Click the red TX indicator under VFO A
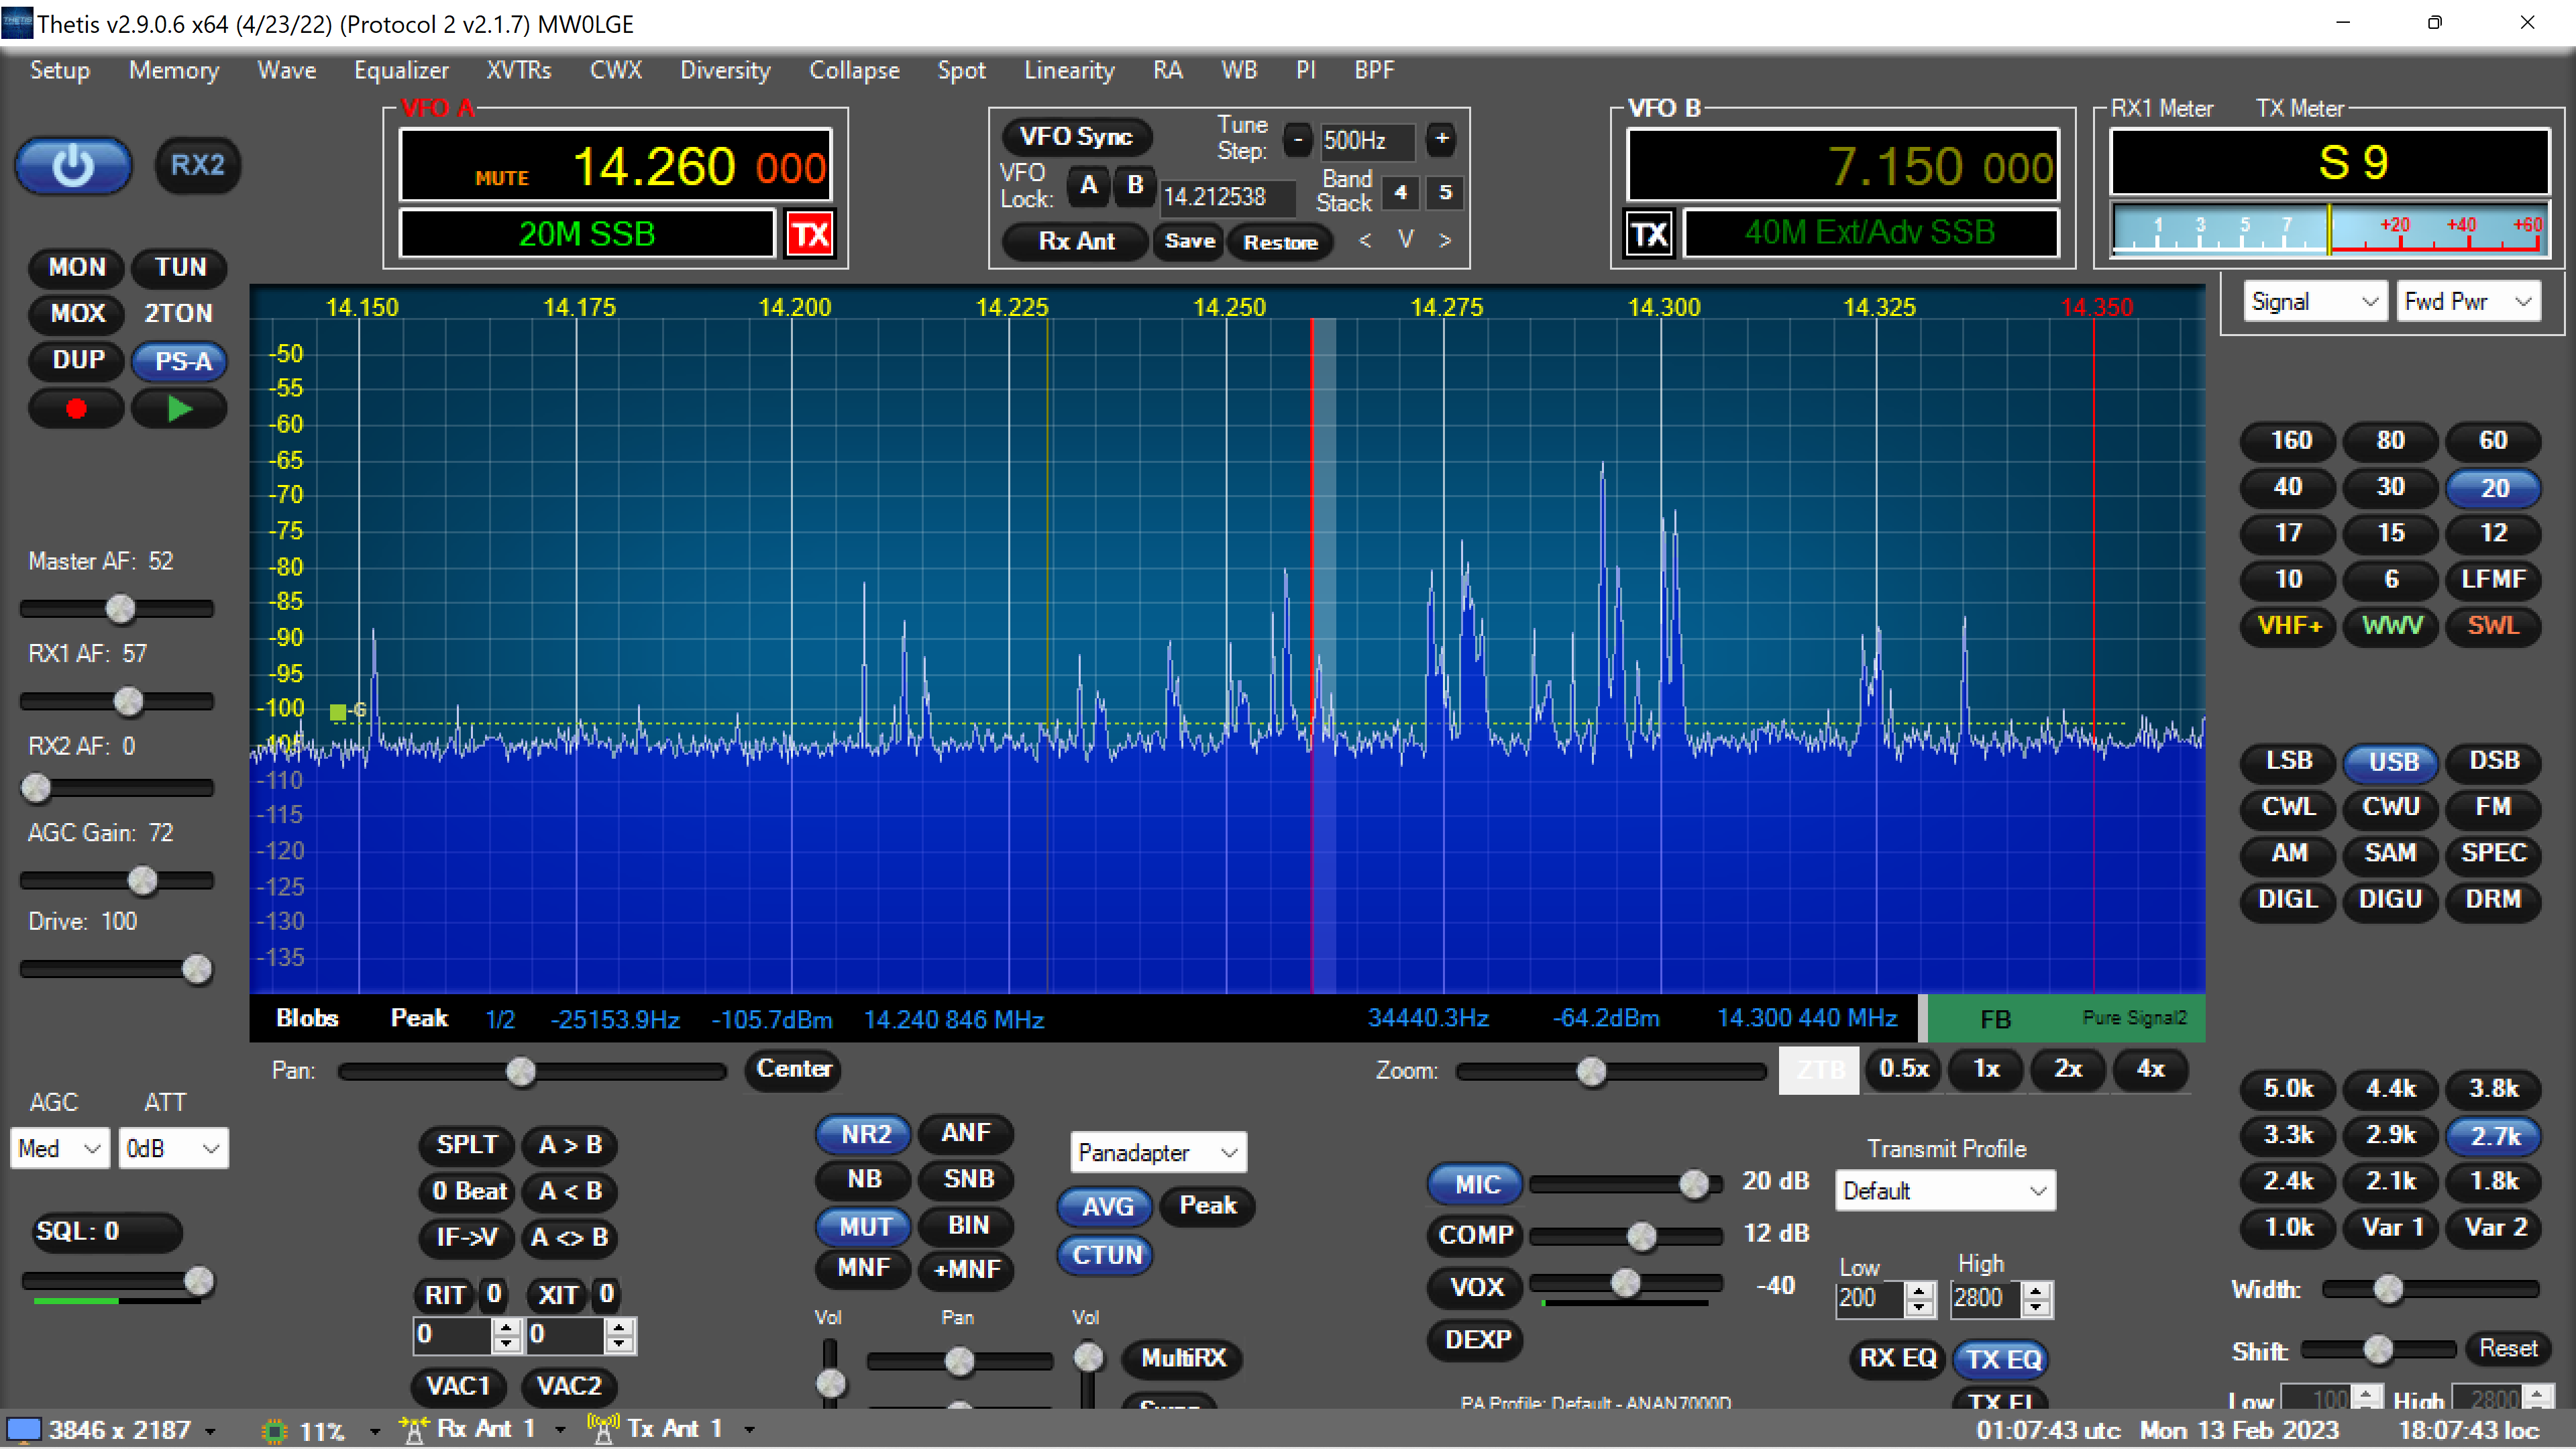2576x1449 pixels. pyautogui.click(x=809, y=235)
